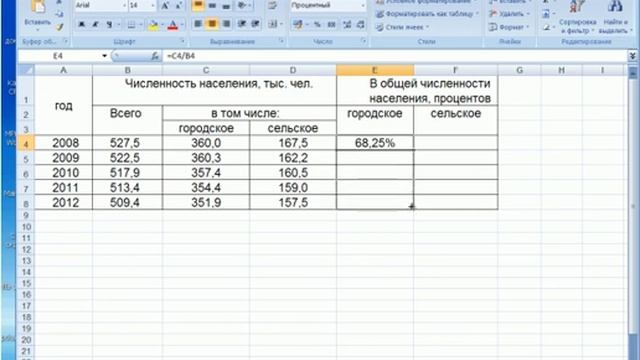Select column G header
Viewport: 640px width, 360px height.
coord(519,70)
